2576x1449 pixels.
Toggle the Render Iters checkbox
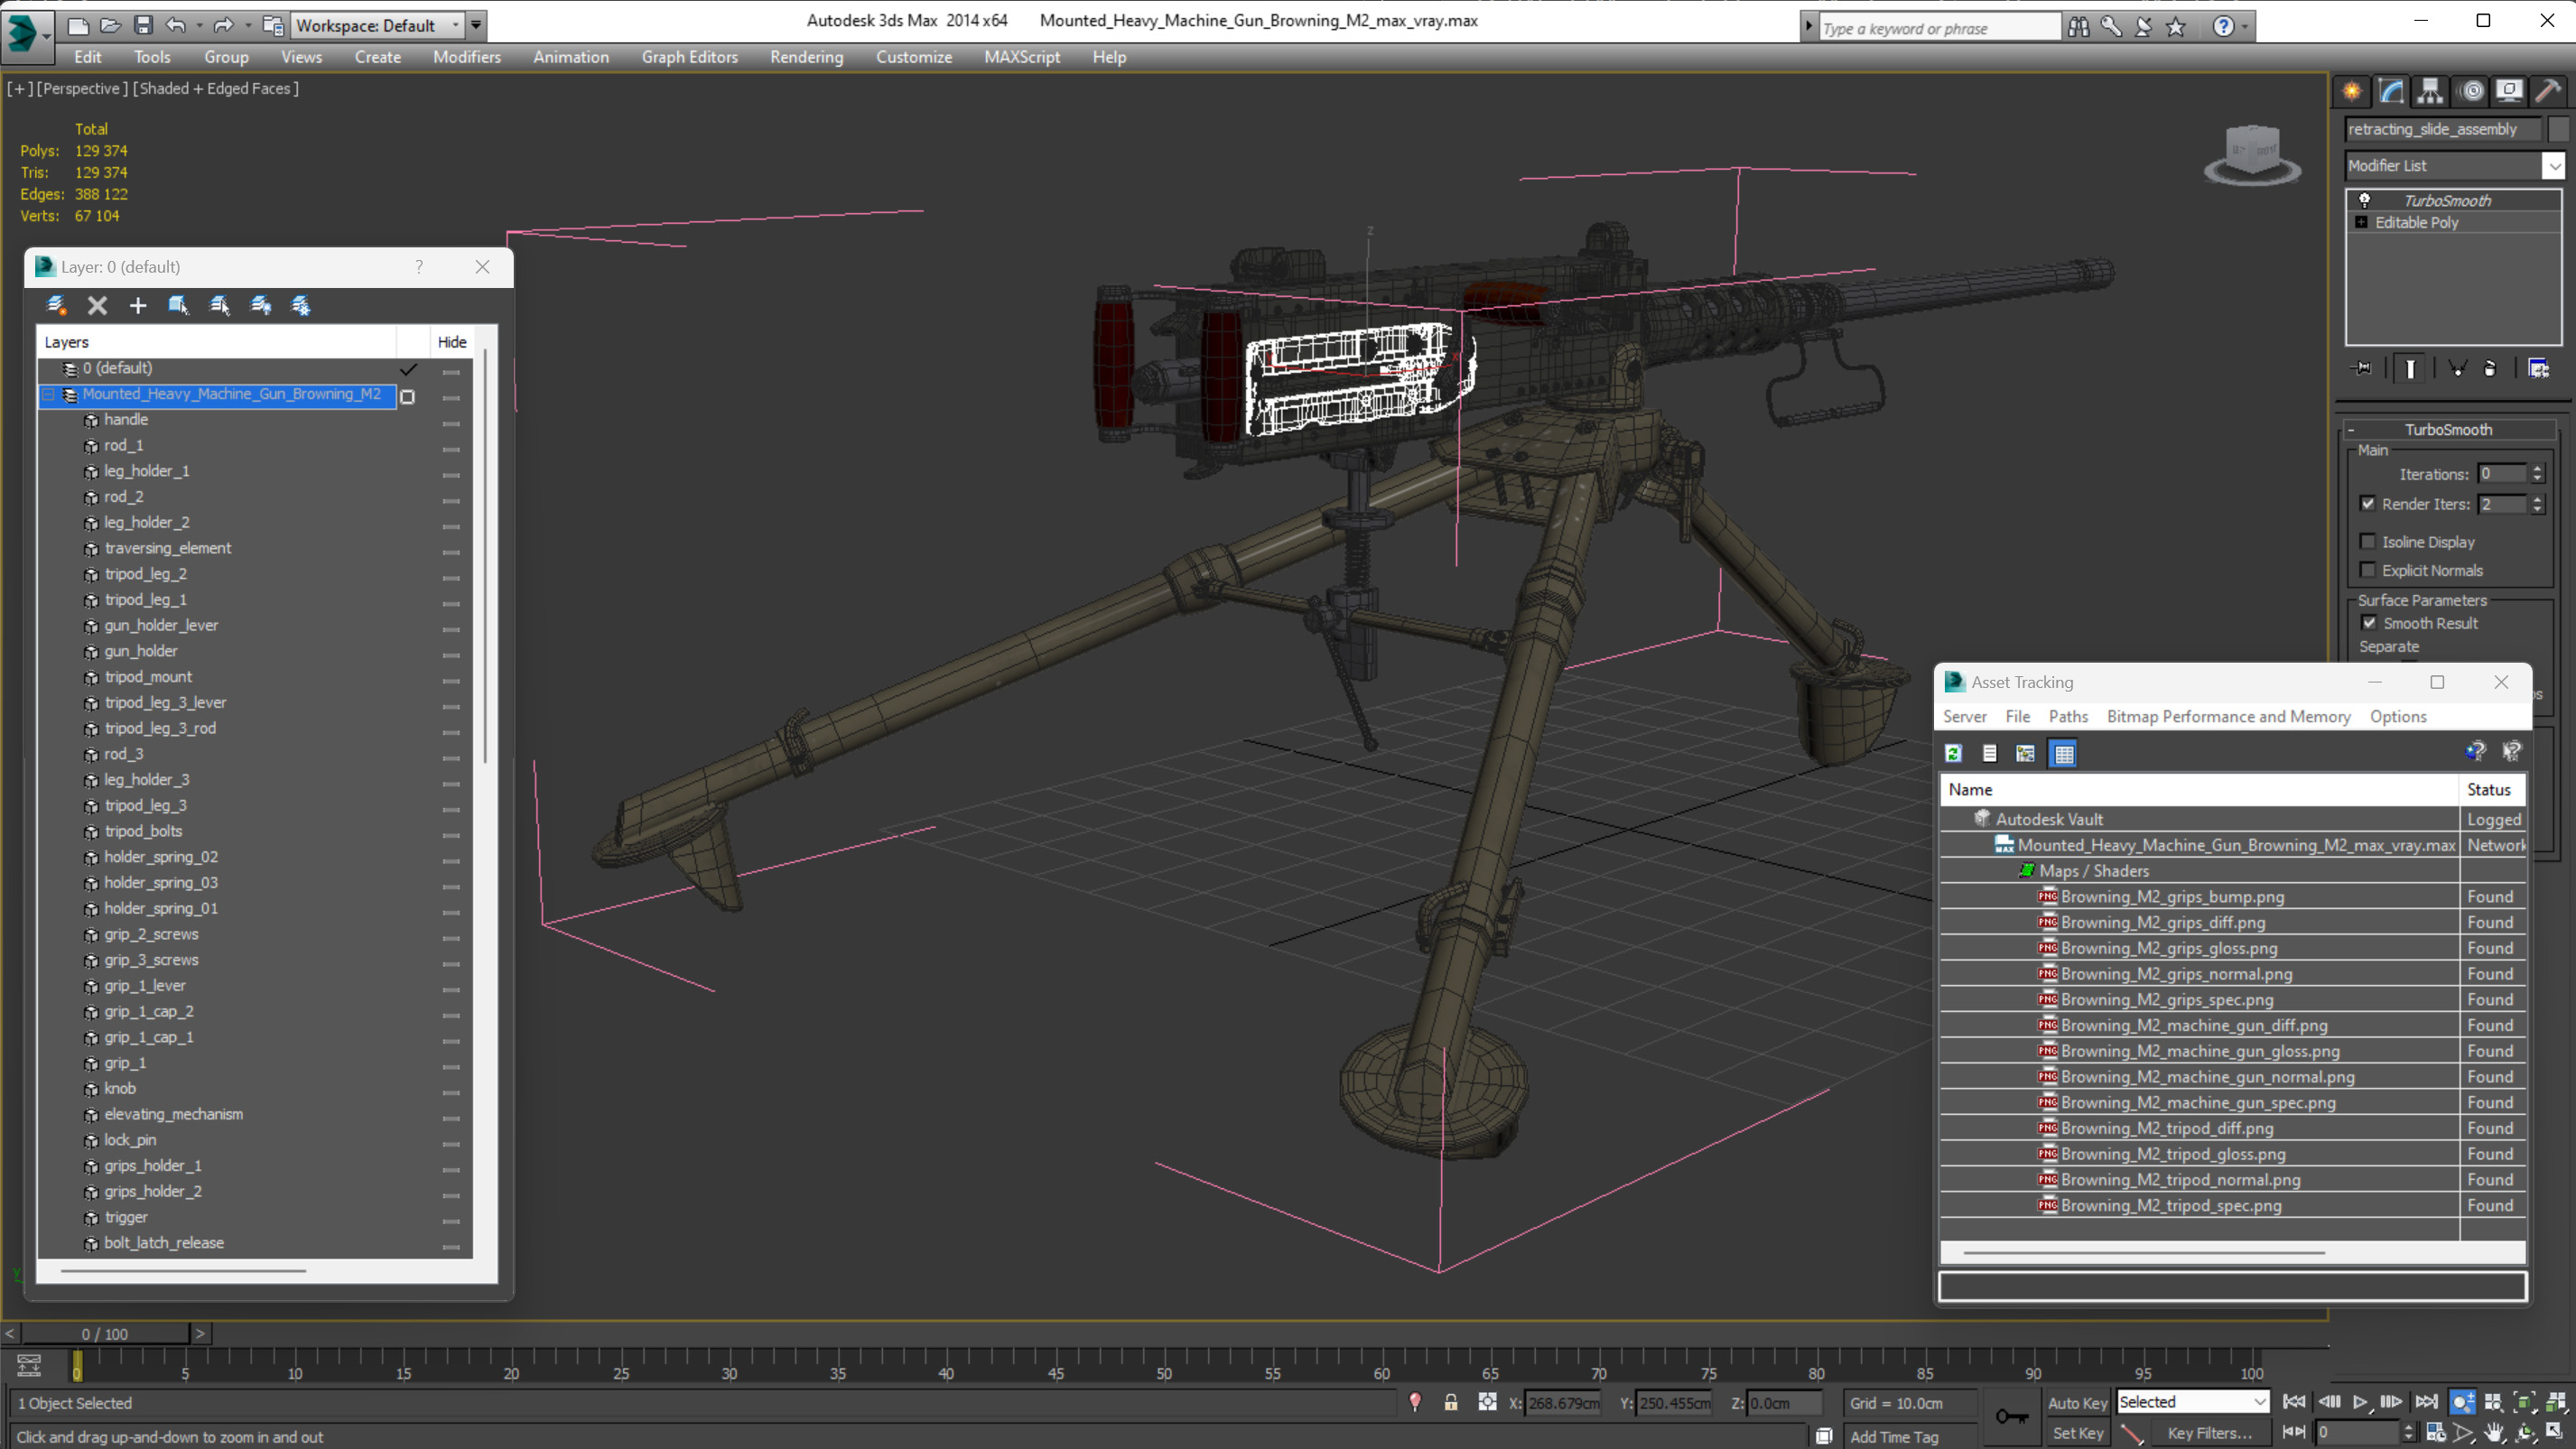click(x=2368, y=504)
